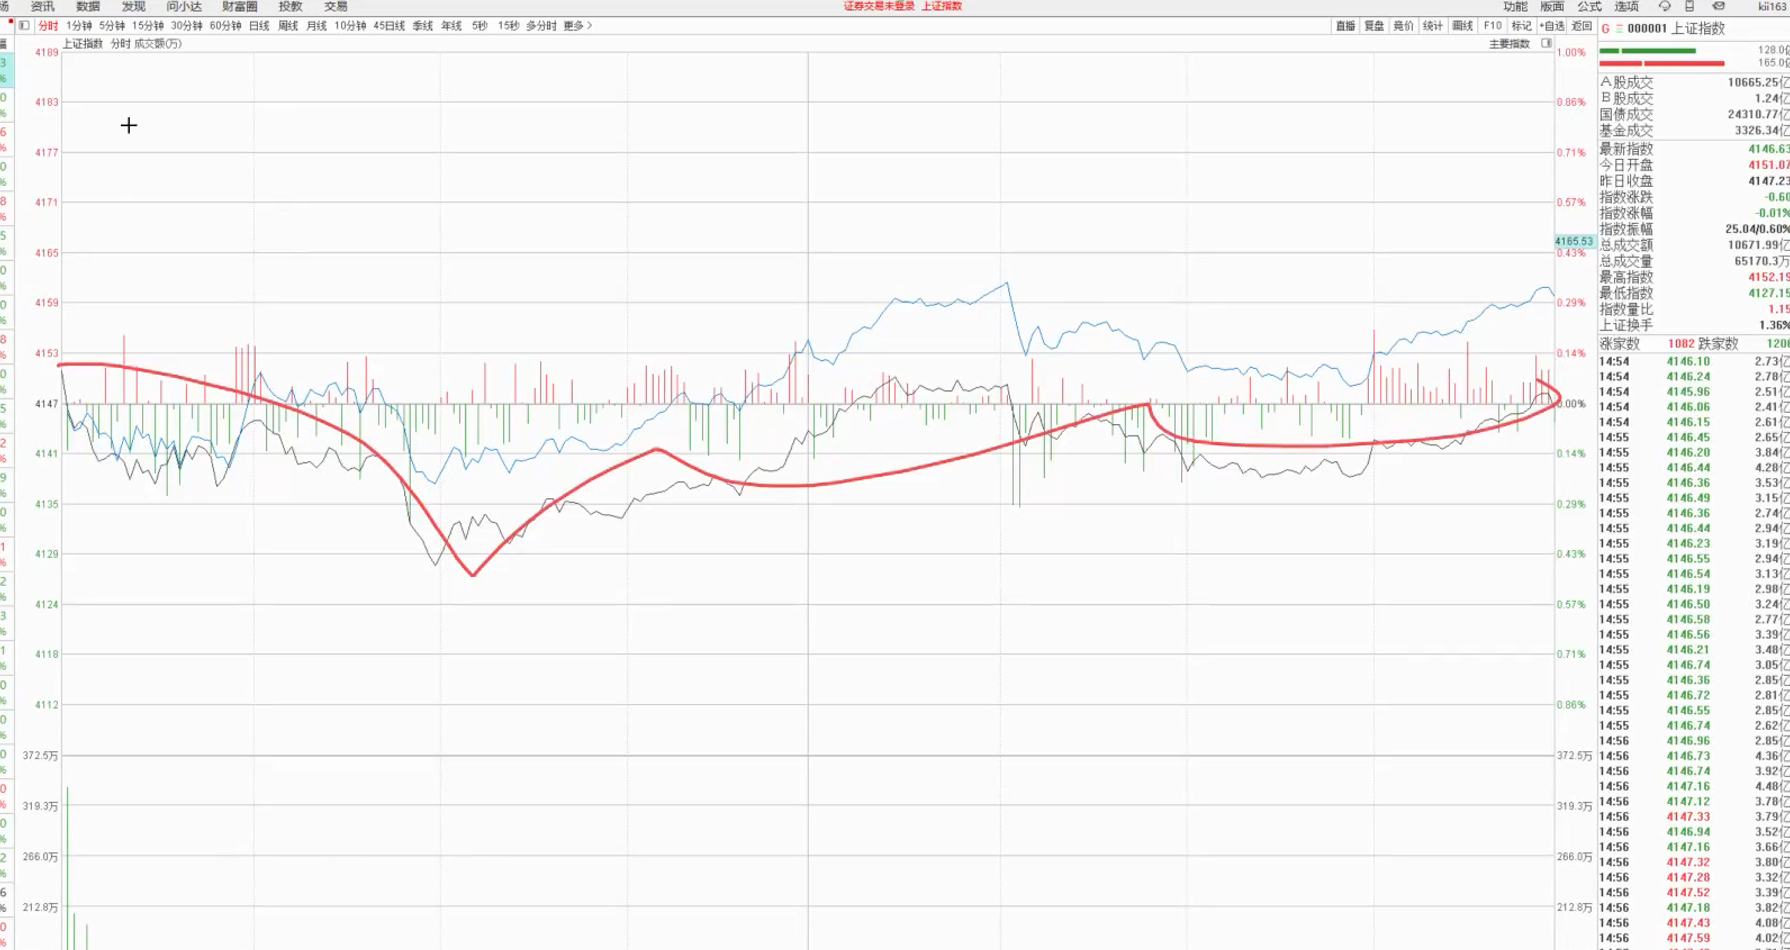
Task: Click the headset customer service icon
Action: 1664,7
